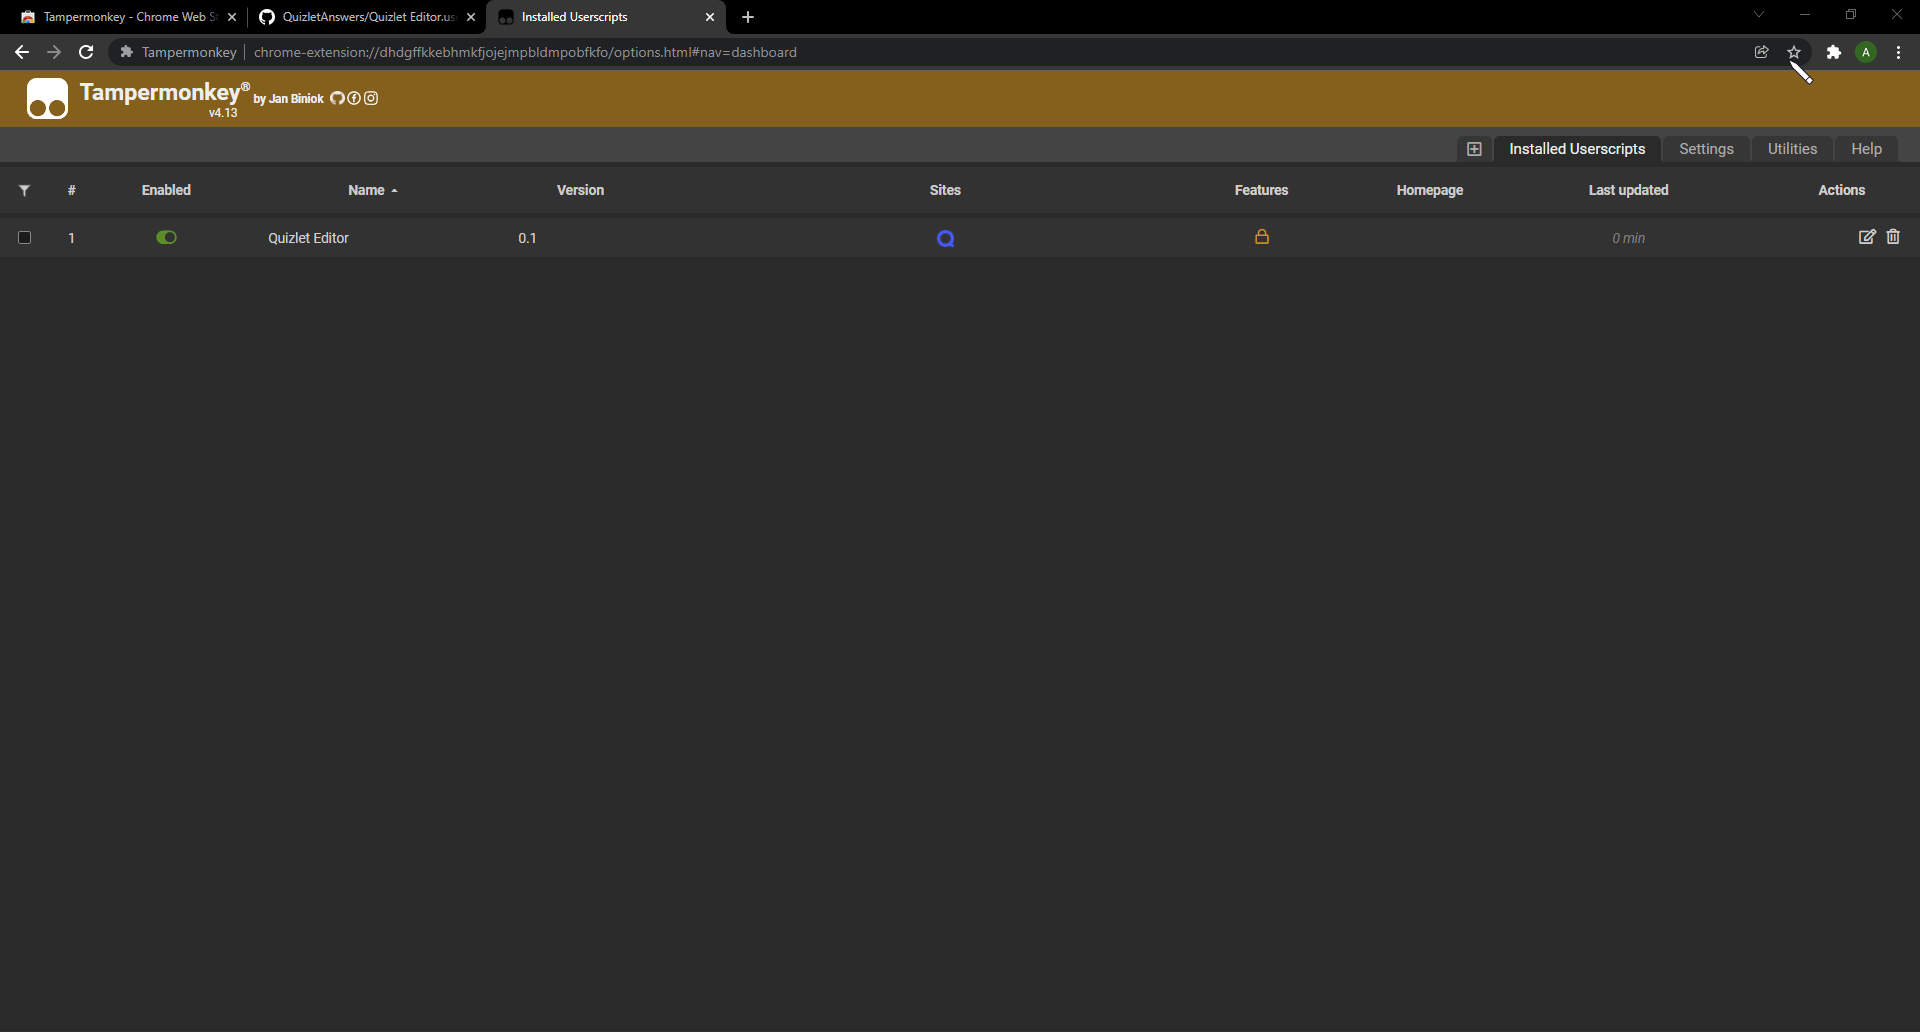Switch to Installed Userscripts tab
Viewport: 1920px width, 1032px height.
(1577, 149)
